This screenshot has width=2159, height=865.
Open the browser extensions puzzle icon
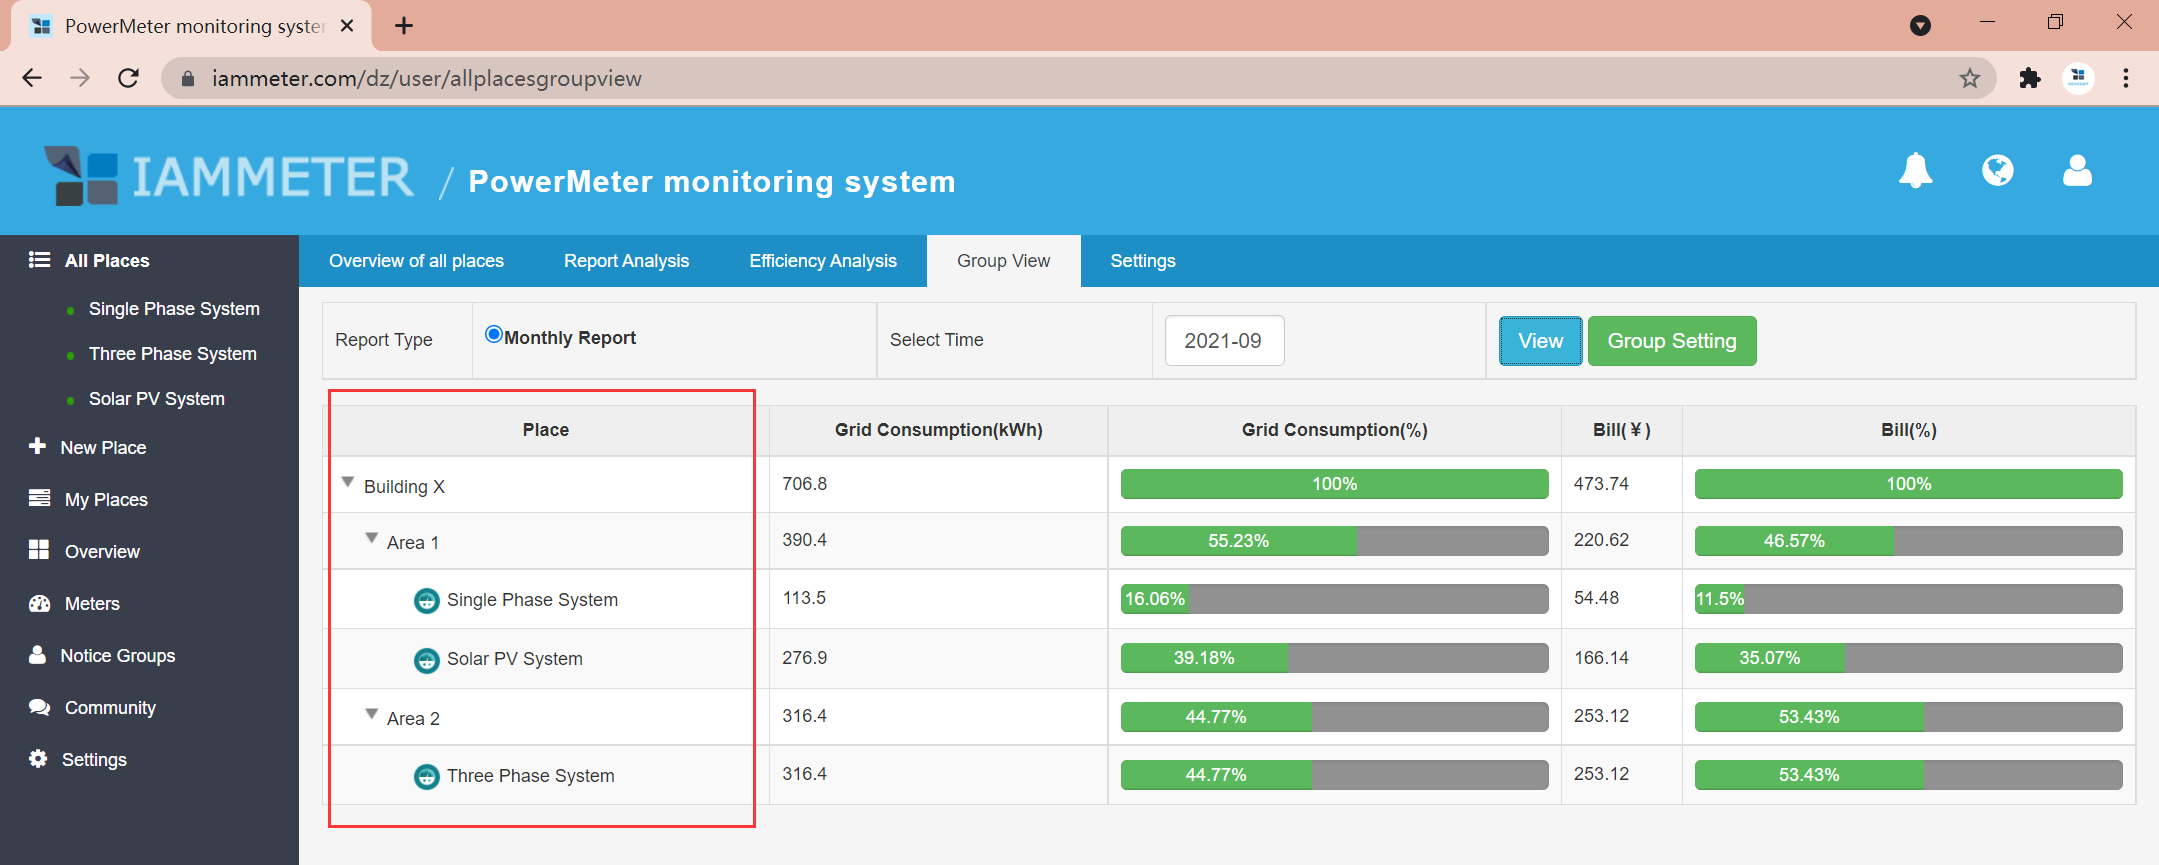point(2029,78)
